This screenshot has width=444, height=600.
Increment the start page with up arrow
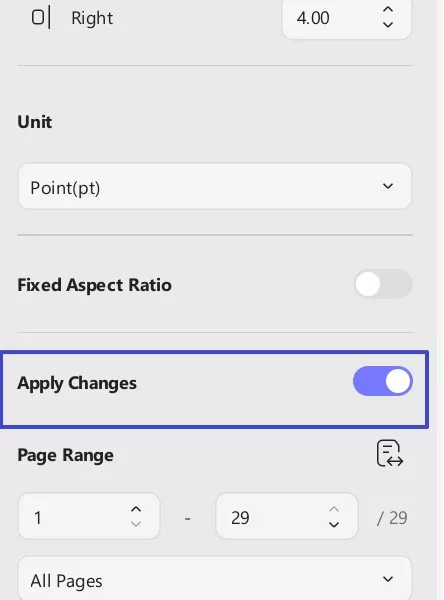[136, 510]
